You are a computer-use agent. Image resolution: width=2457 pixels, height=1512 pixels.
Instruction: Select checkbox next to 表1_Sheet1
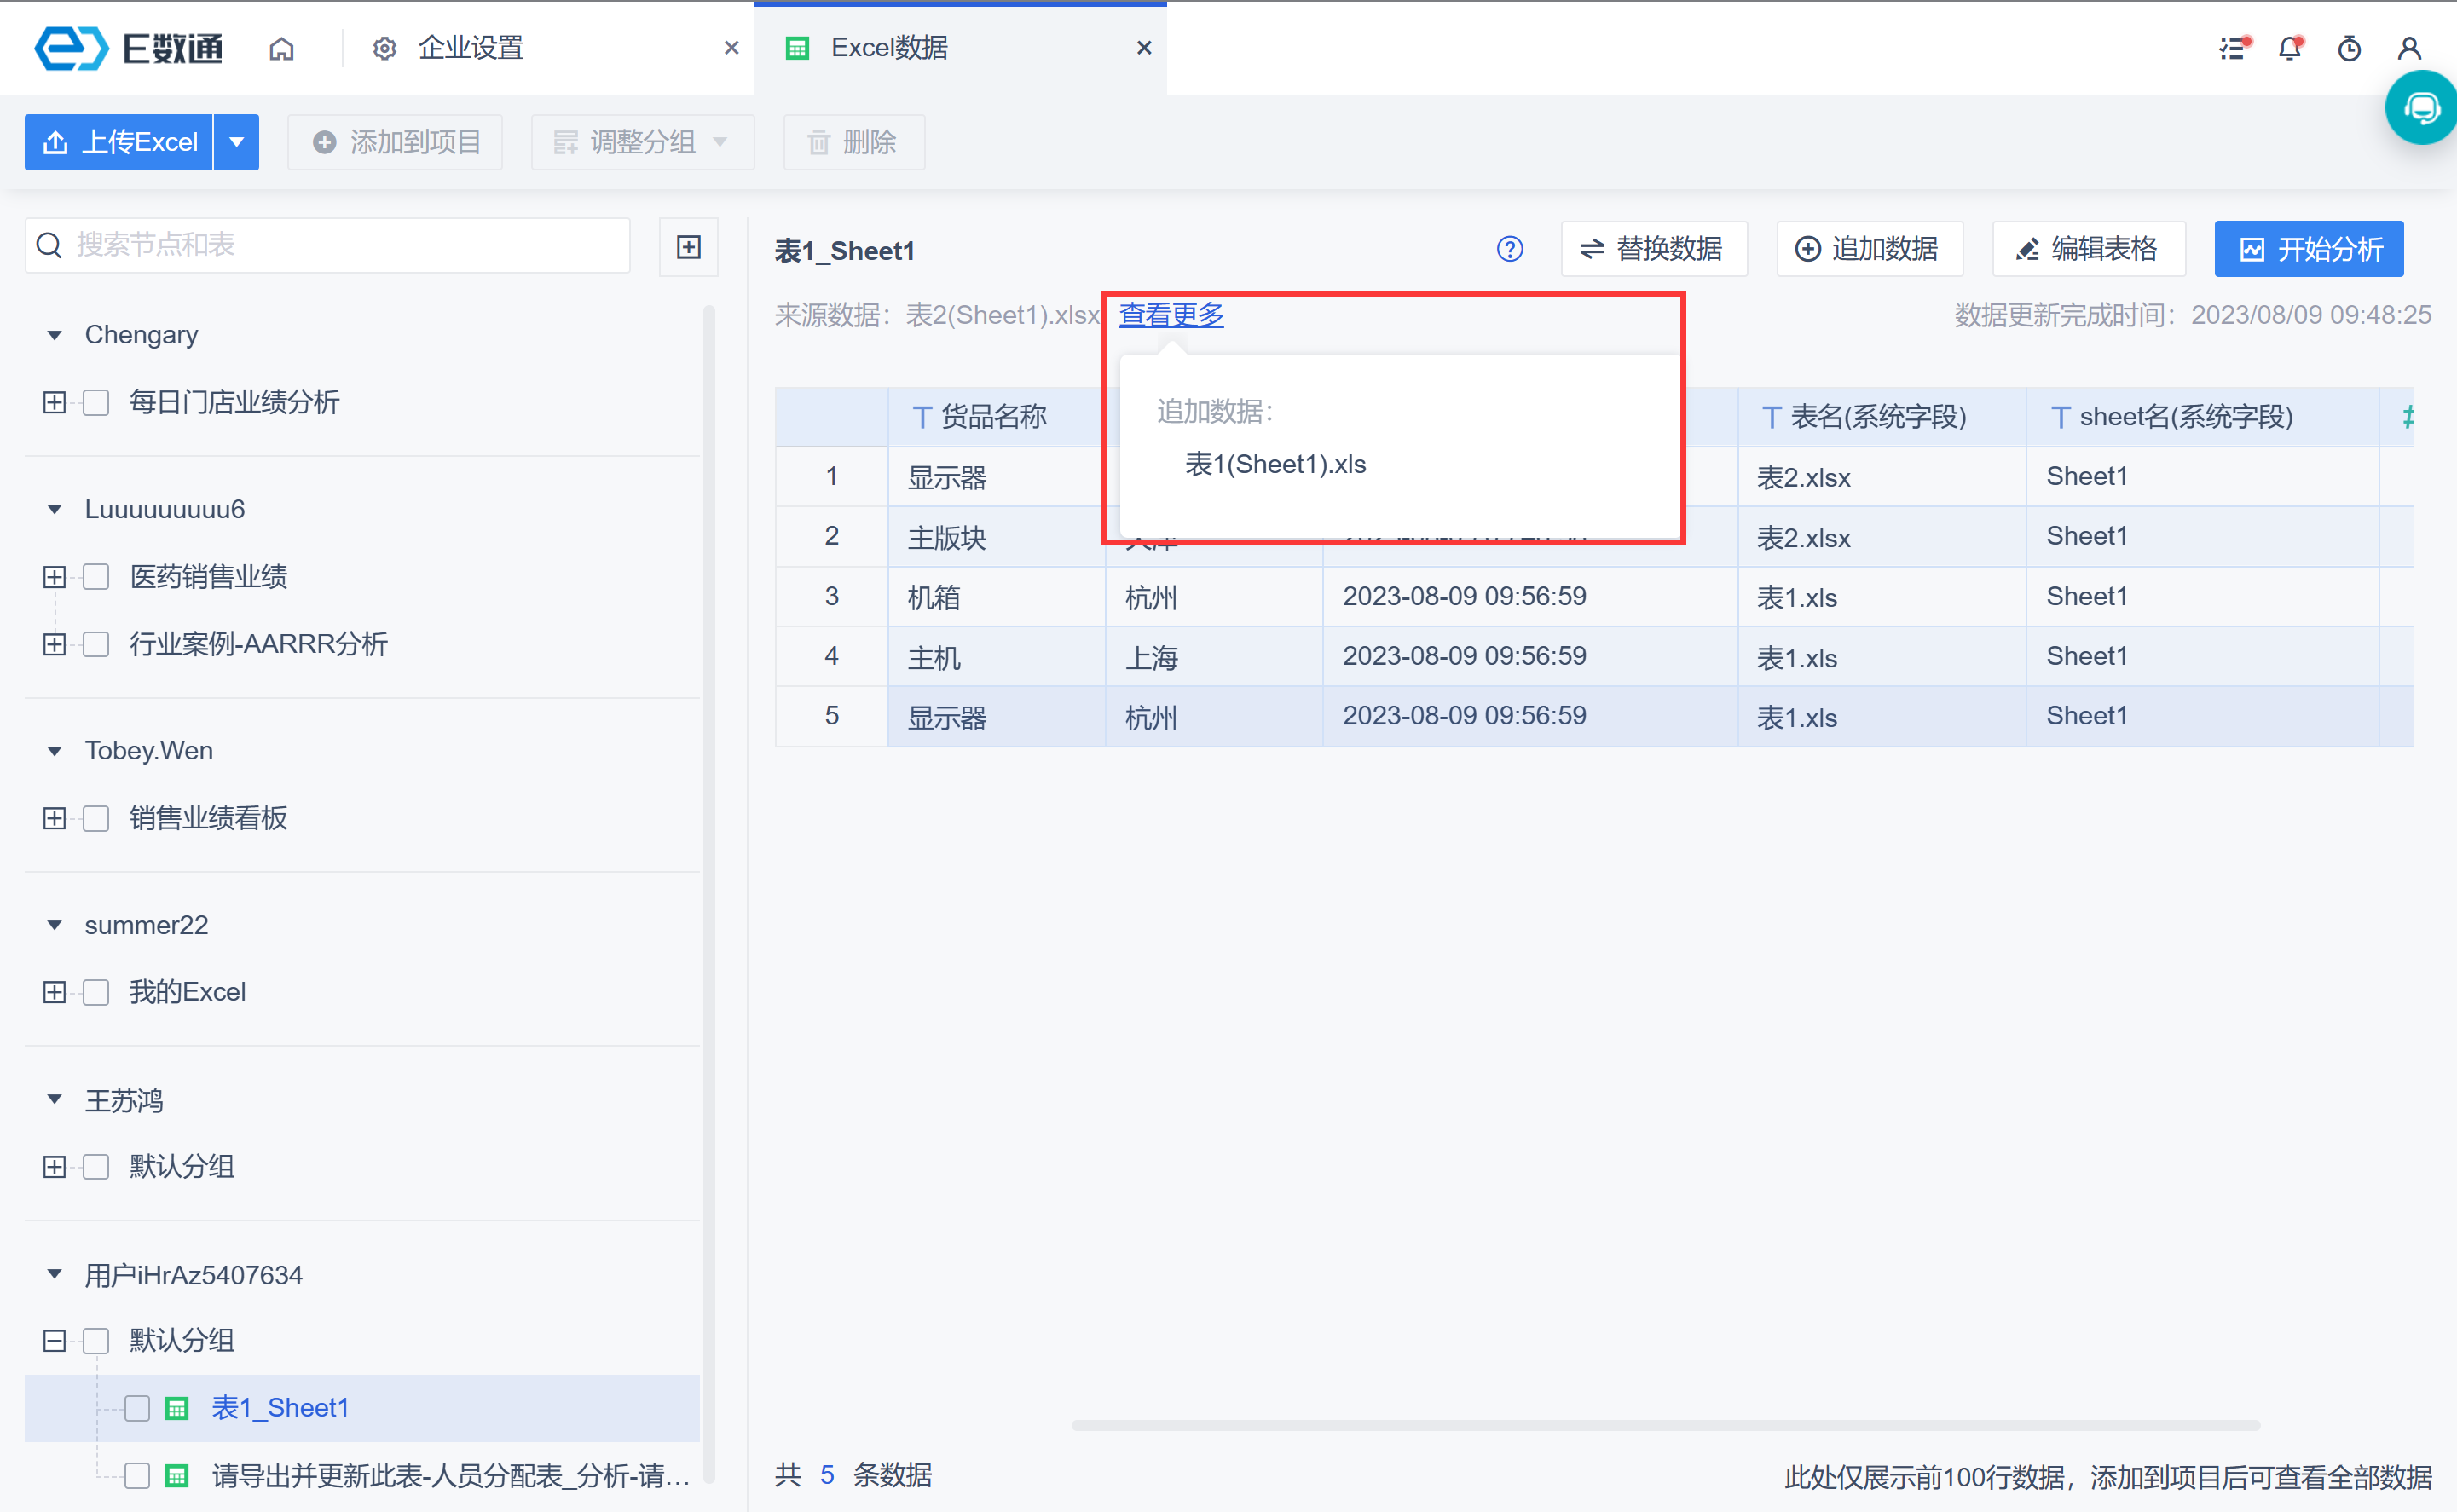click(x=137, y=1408)
